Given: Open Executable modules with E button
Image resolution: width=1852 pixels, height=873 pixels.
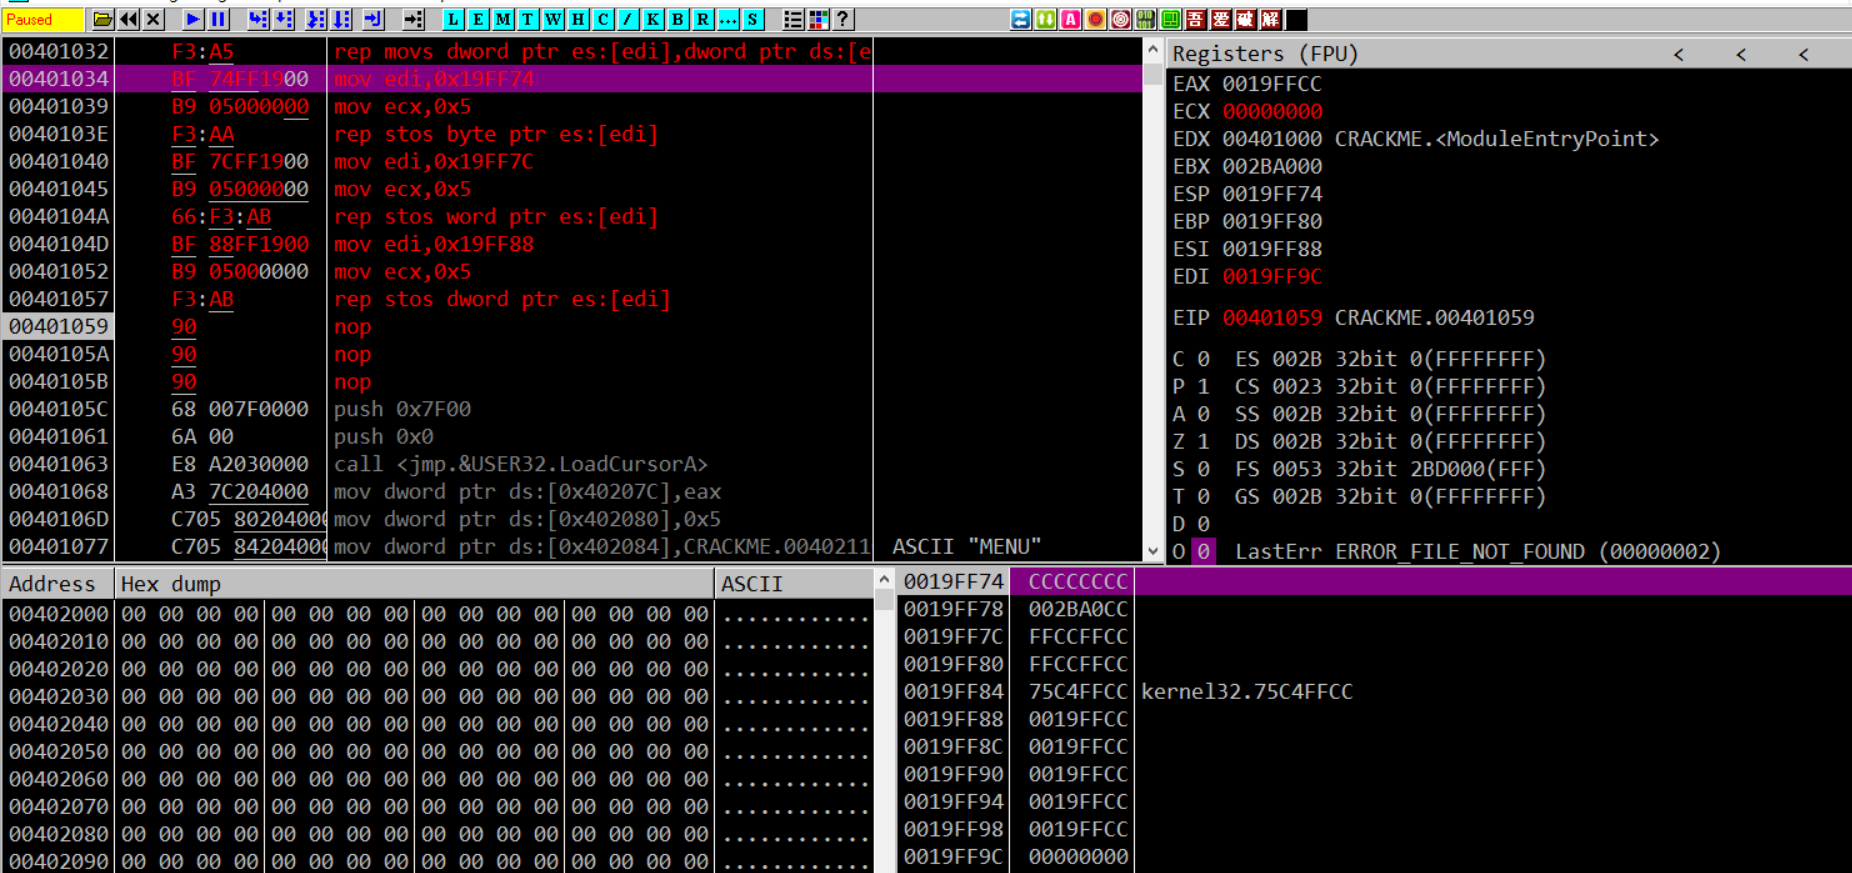Looking at the screenshot, I should [x=478, y=19].
